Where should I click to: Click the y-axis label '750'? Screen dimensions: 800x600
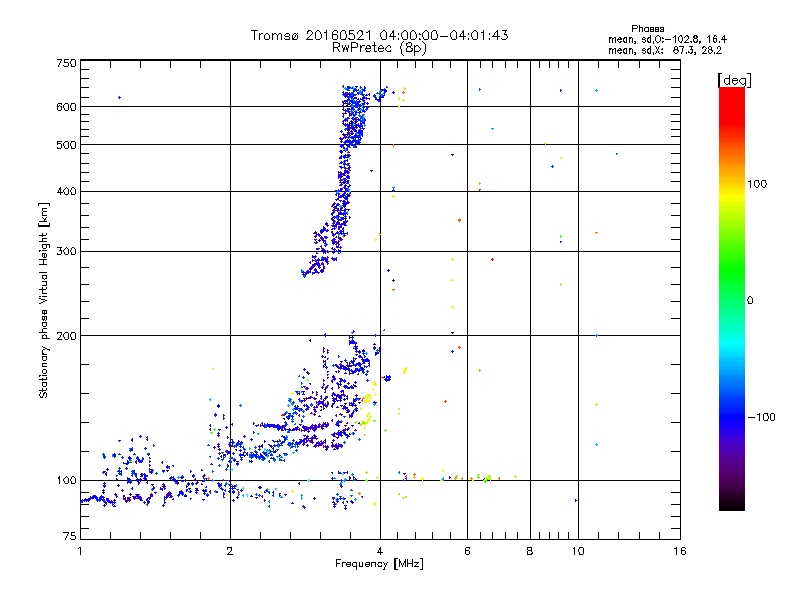coord(66,63)
